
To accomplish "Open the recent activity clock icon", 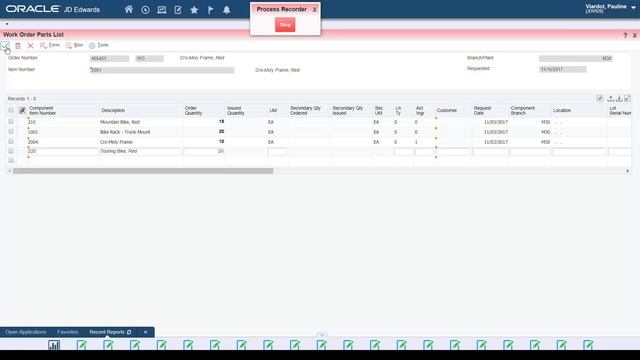I will (x=145, y=10).
